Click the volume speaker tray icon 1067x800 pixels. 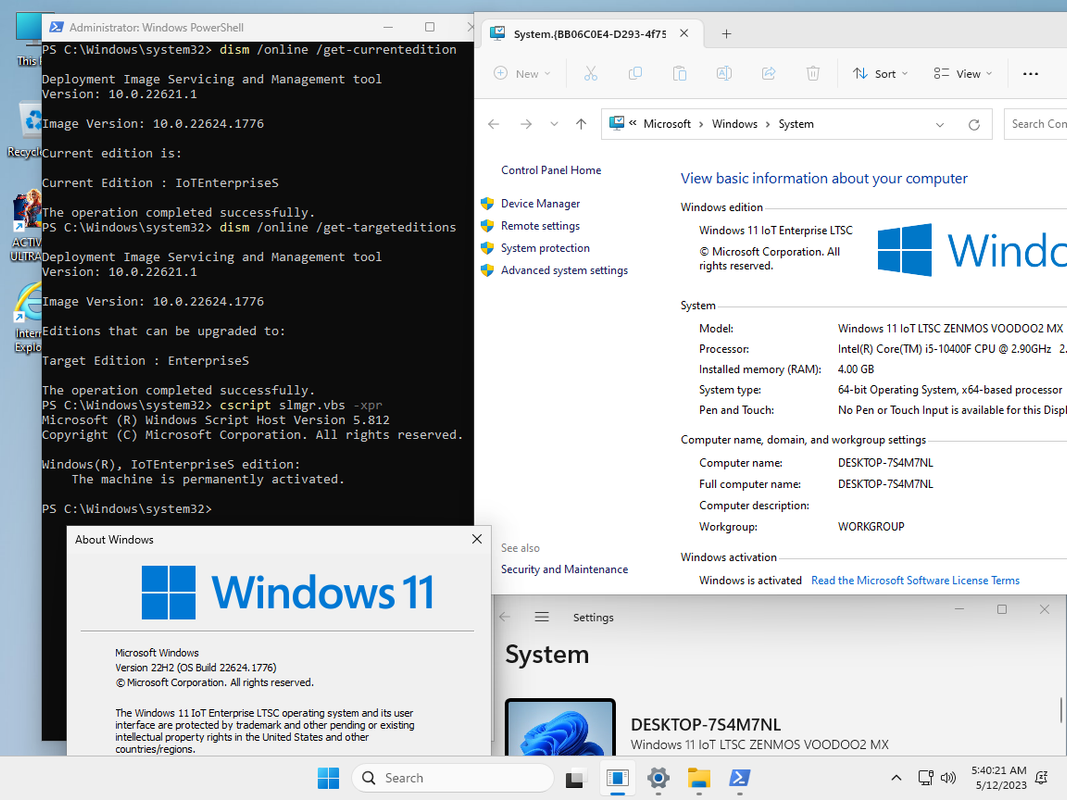[x=948, y=778]
